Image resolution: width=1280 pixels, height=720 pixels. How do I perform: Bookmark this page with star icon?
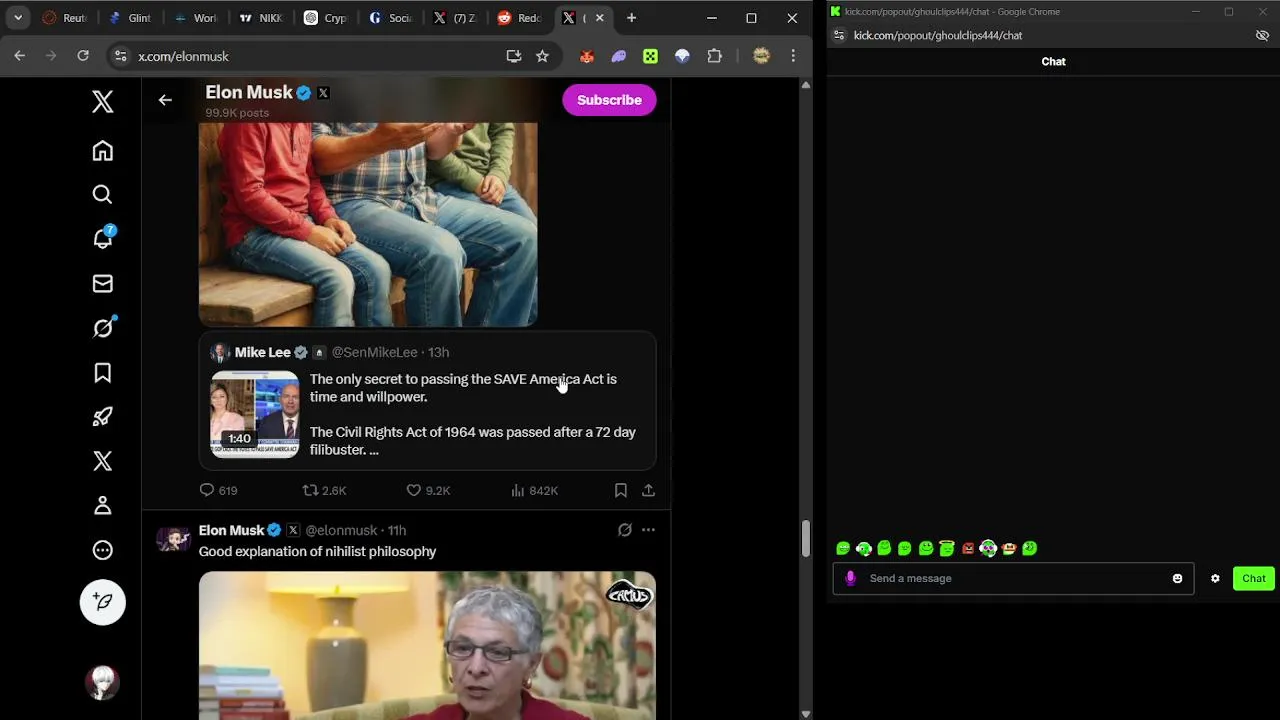(x=542, y=56)
